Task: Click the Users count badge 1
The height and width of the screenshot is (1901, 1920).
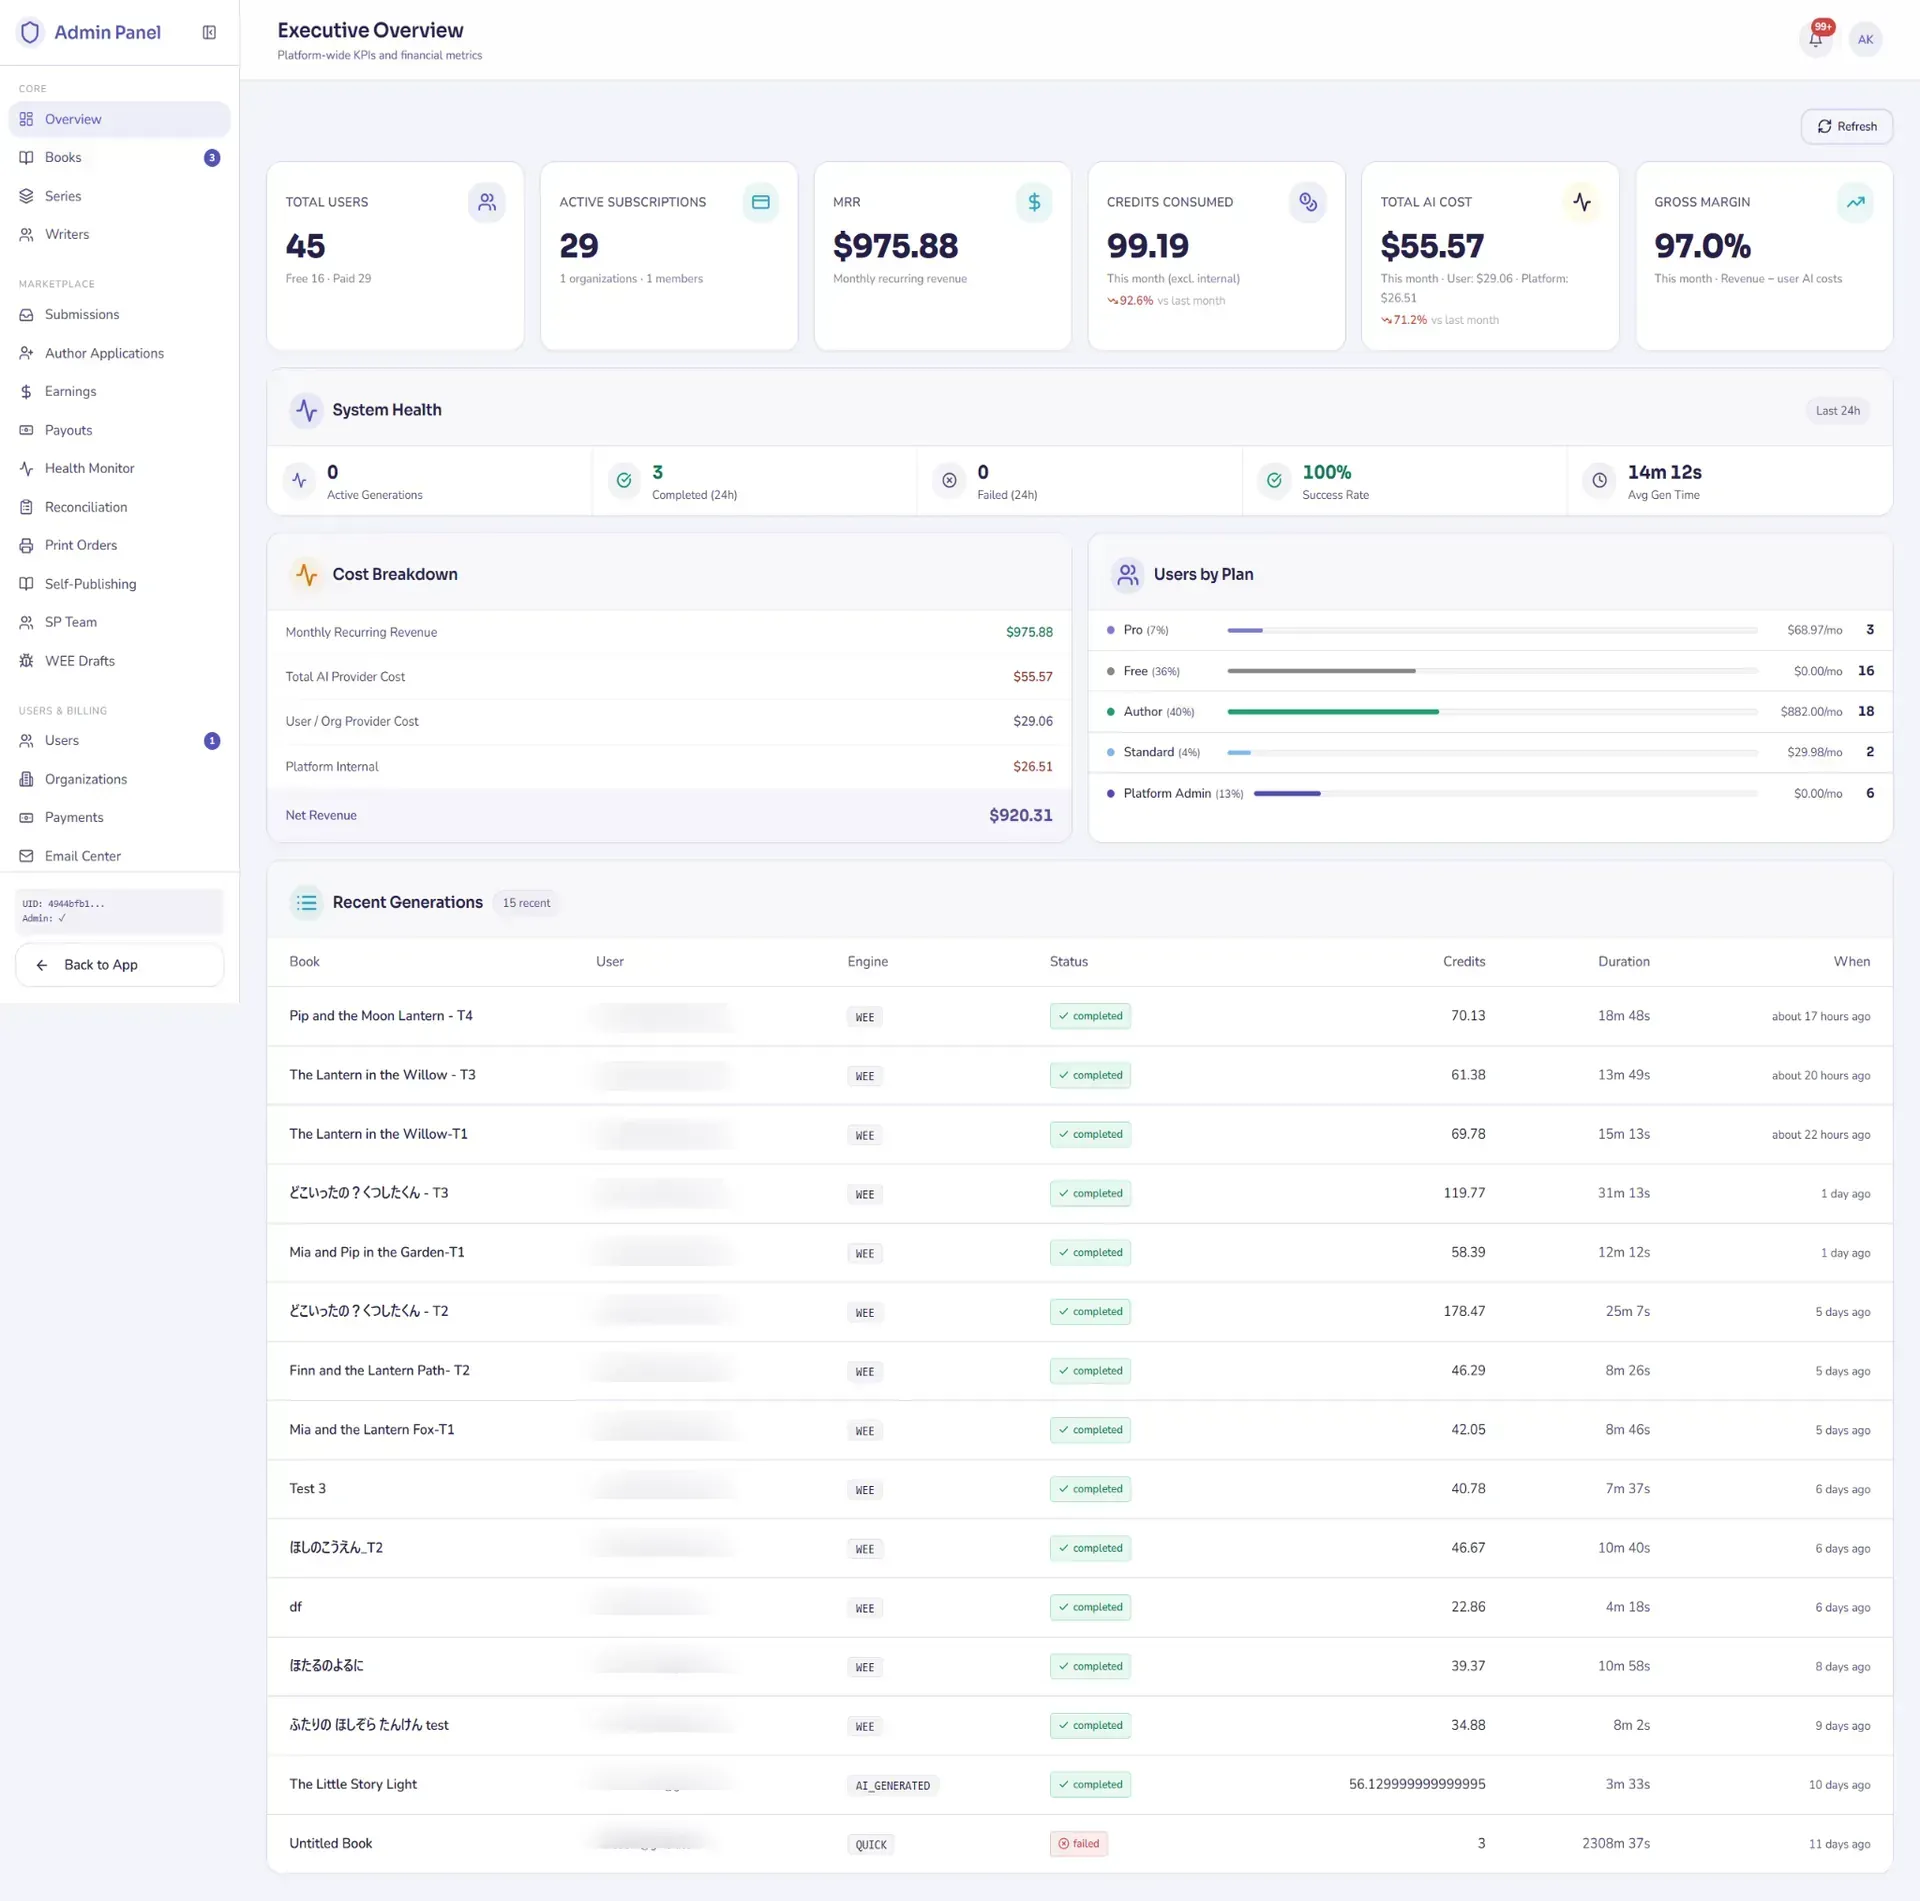Action: pos(212,741)
